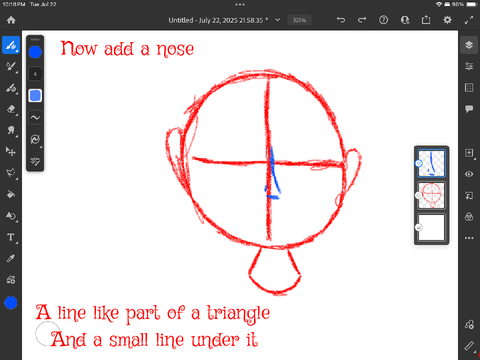Image resolution: width=480 pixels, height=360 pixels.
Task: Select the Eyedropper tool
Action: coord(11,258)
